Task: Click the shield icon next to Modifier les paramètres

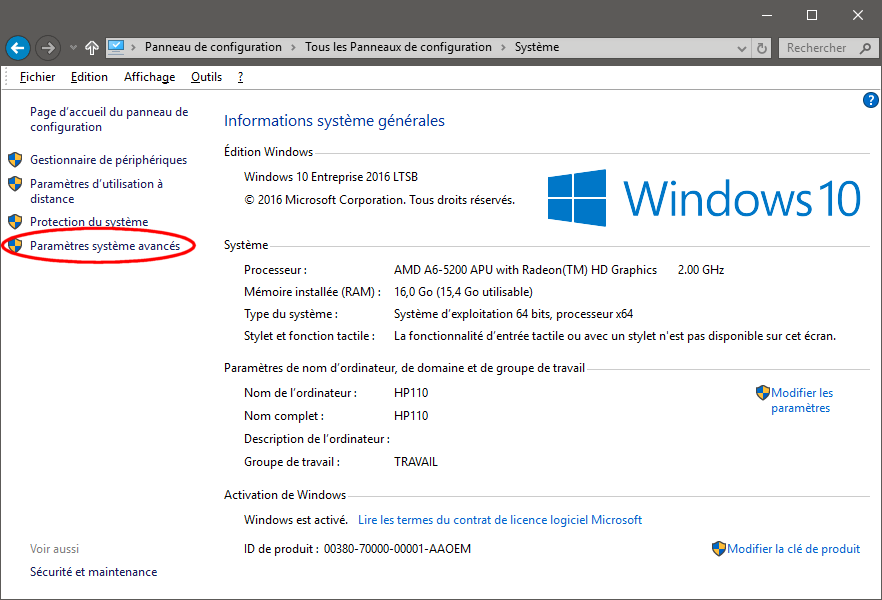Action: (x=763, y=393)
